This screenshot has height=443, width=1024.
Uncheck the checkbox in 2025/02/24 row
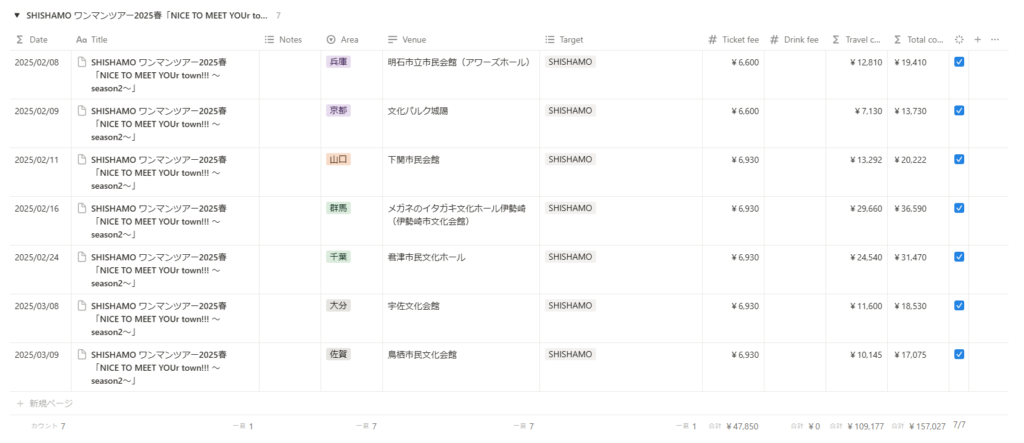point(959,257)
